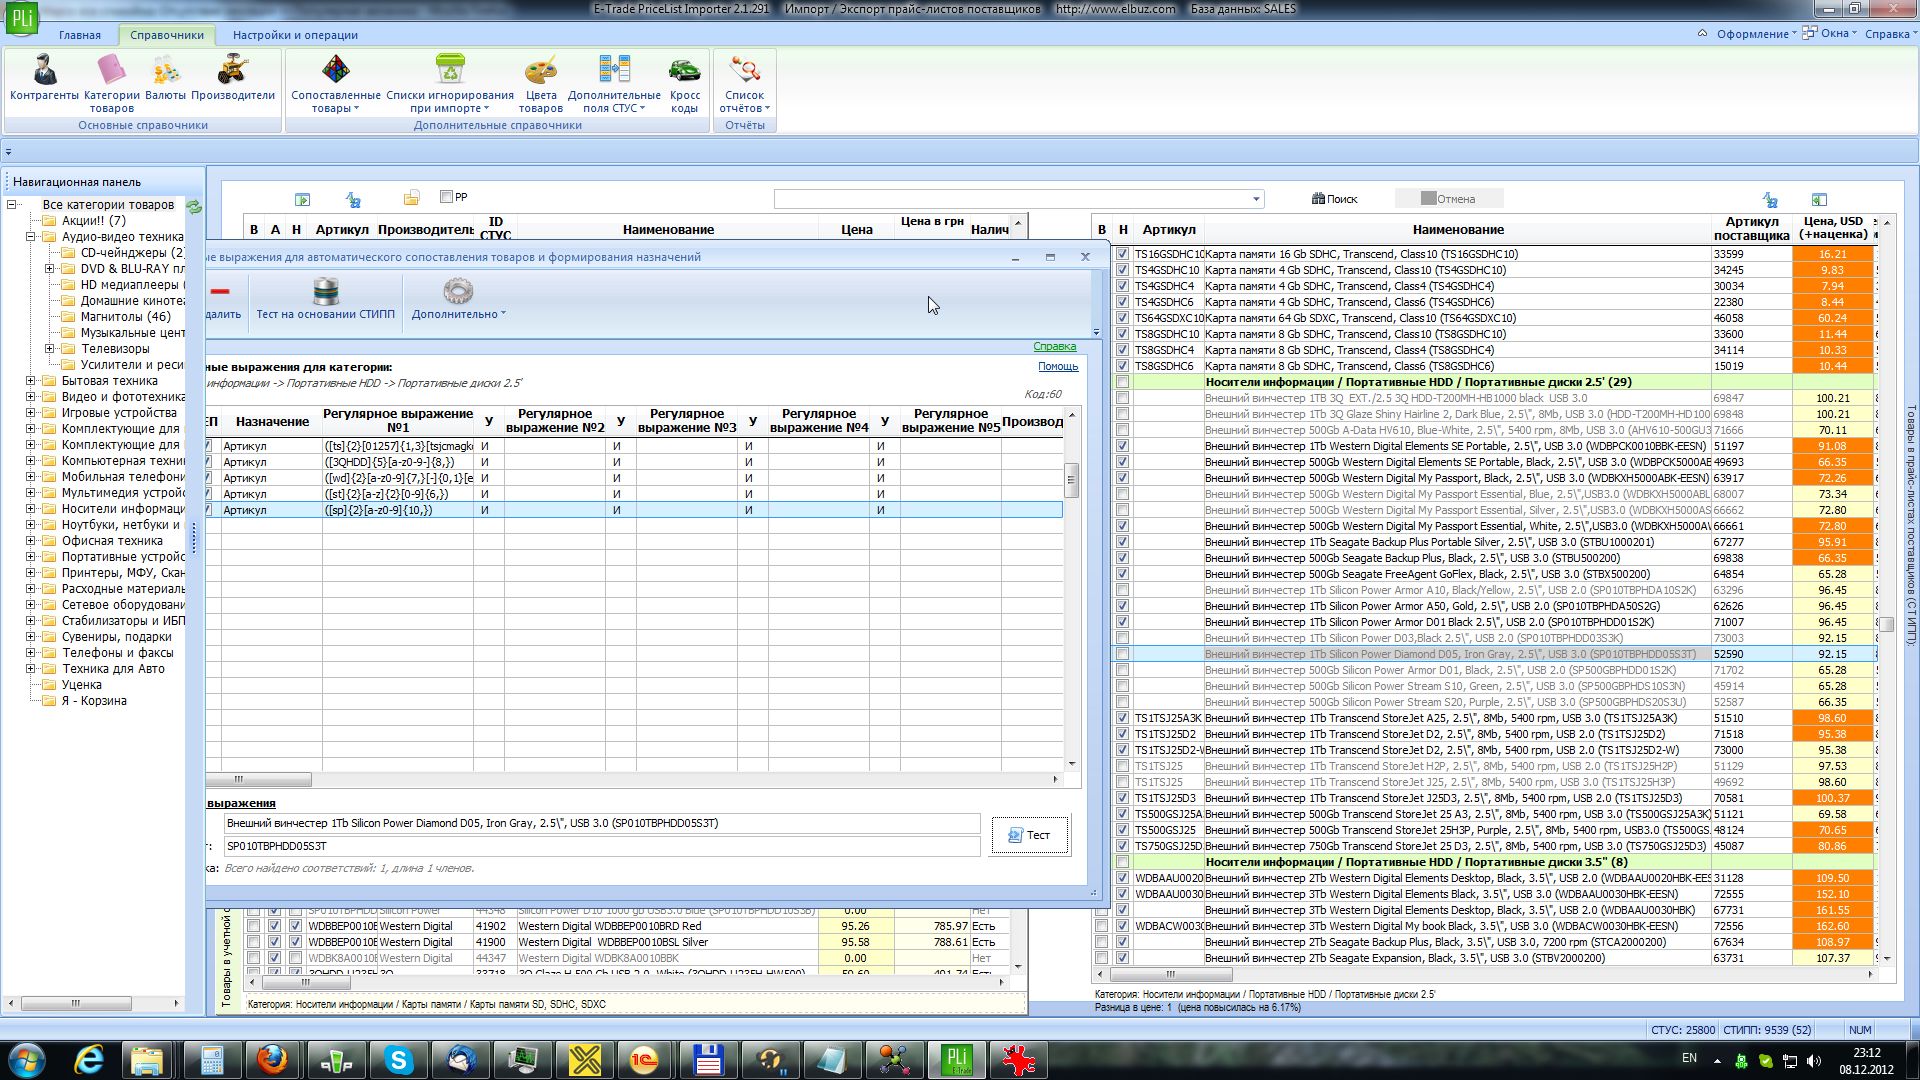Refresh the navigation panel category tree
Image resolution: width=1920 pixels, height=1080 pixels.
point(194,206)
